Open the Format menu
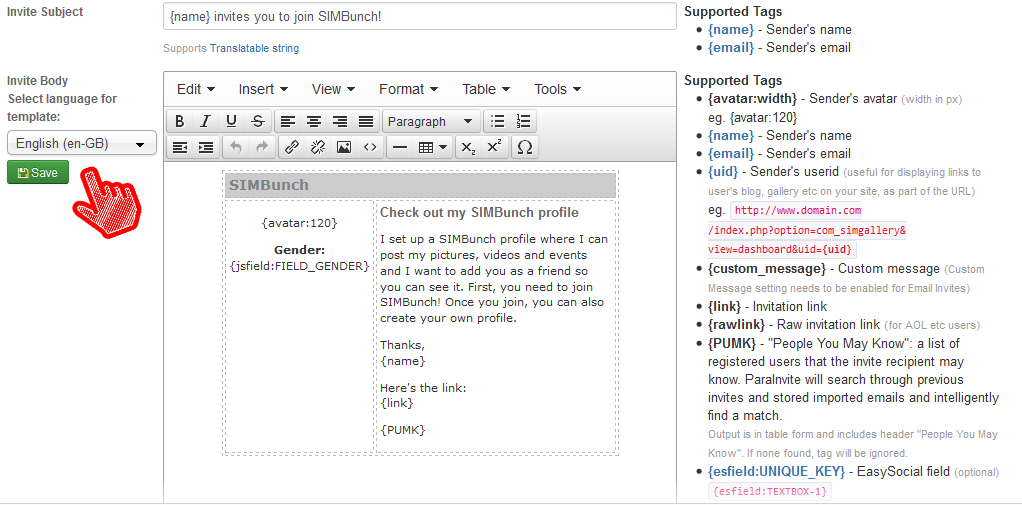The width and height of the screenshot is (1022, 505). click(x=409, y=89)
